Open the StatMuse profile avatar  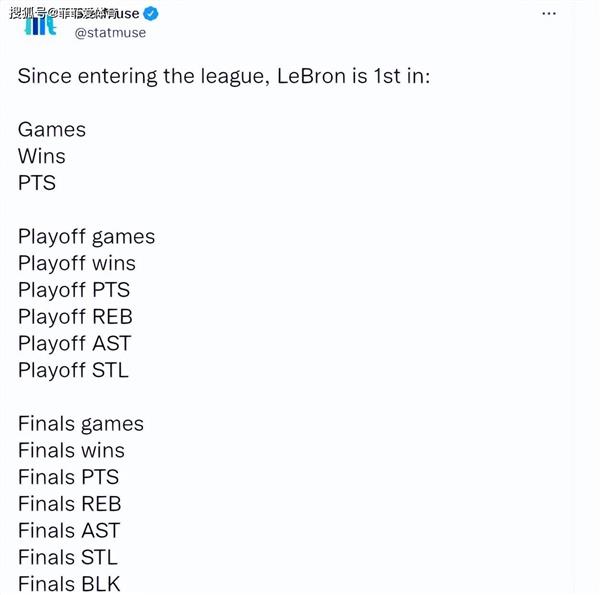(40, 23)
